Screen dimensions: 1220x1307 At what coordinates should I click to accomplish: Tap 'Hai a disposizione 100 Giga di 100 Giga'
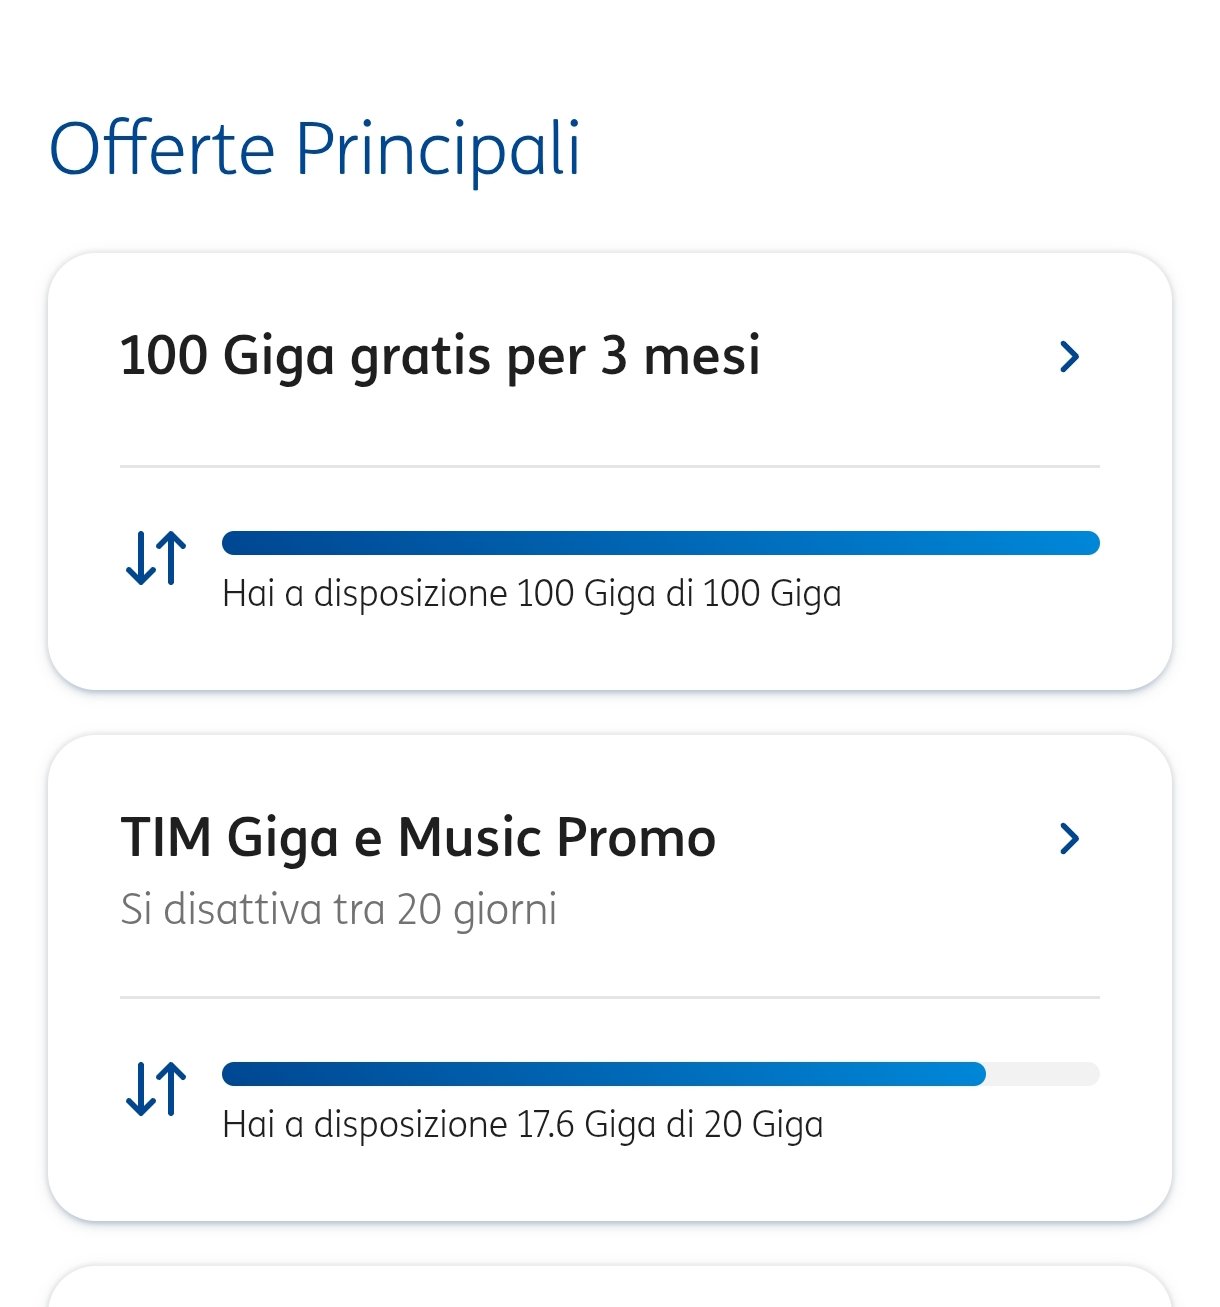click(531, 594)
